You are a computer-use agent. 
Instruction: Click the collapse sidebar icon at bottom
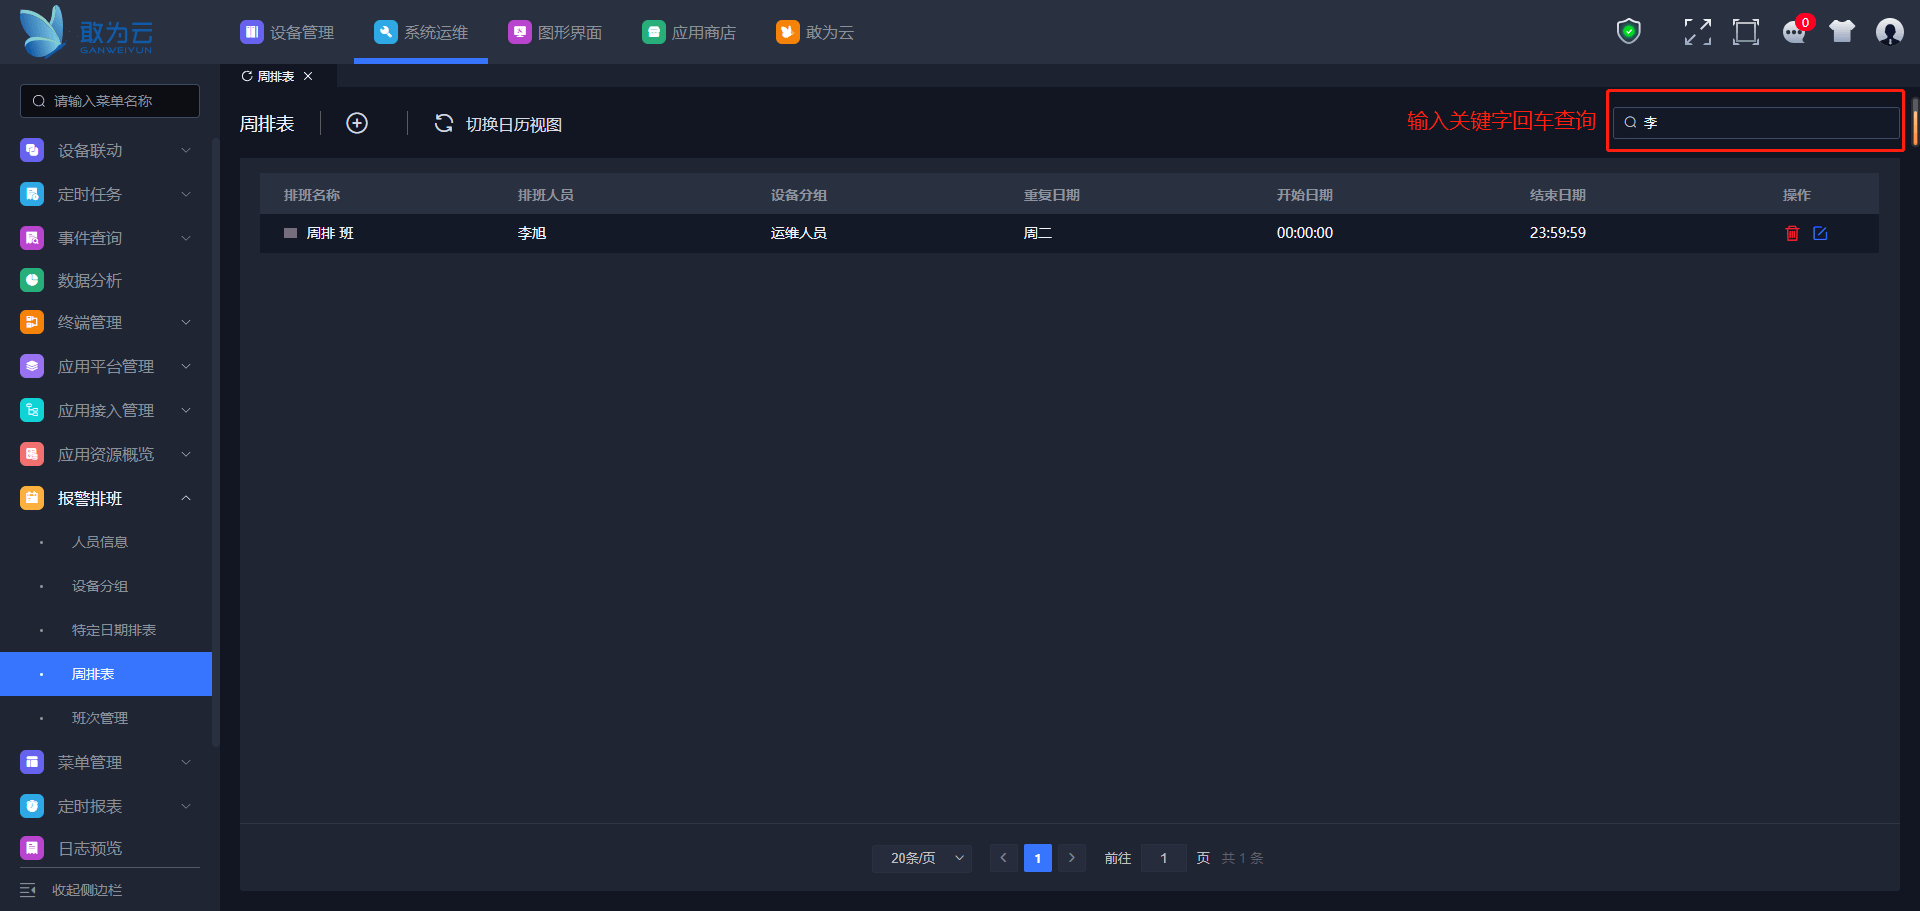pos(28,890)
